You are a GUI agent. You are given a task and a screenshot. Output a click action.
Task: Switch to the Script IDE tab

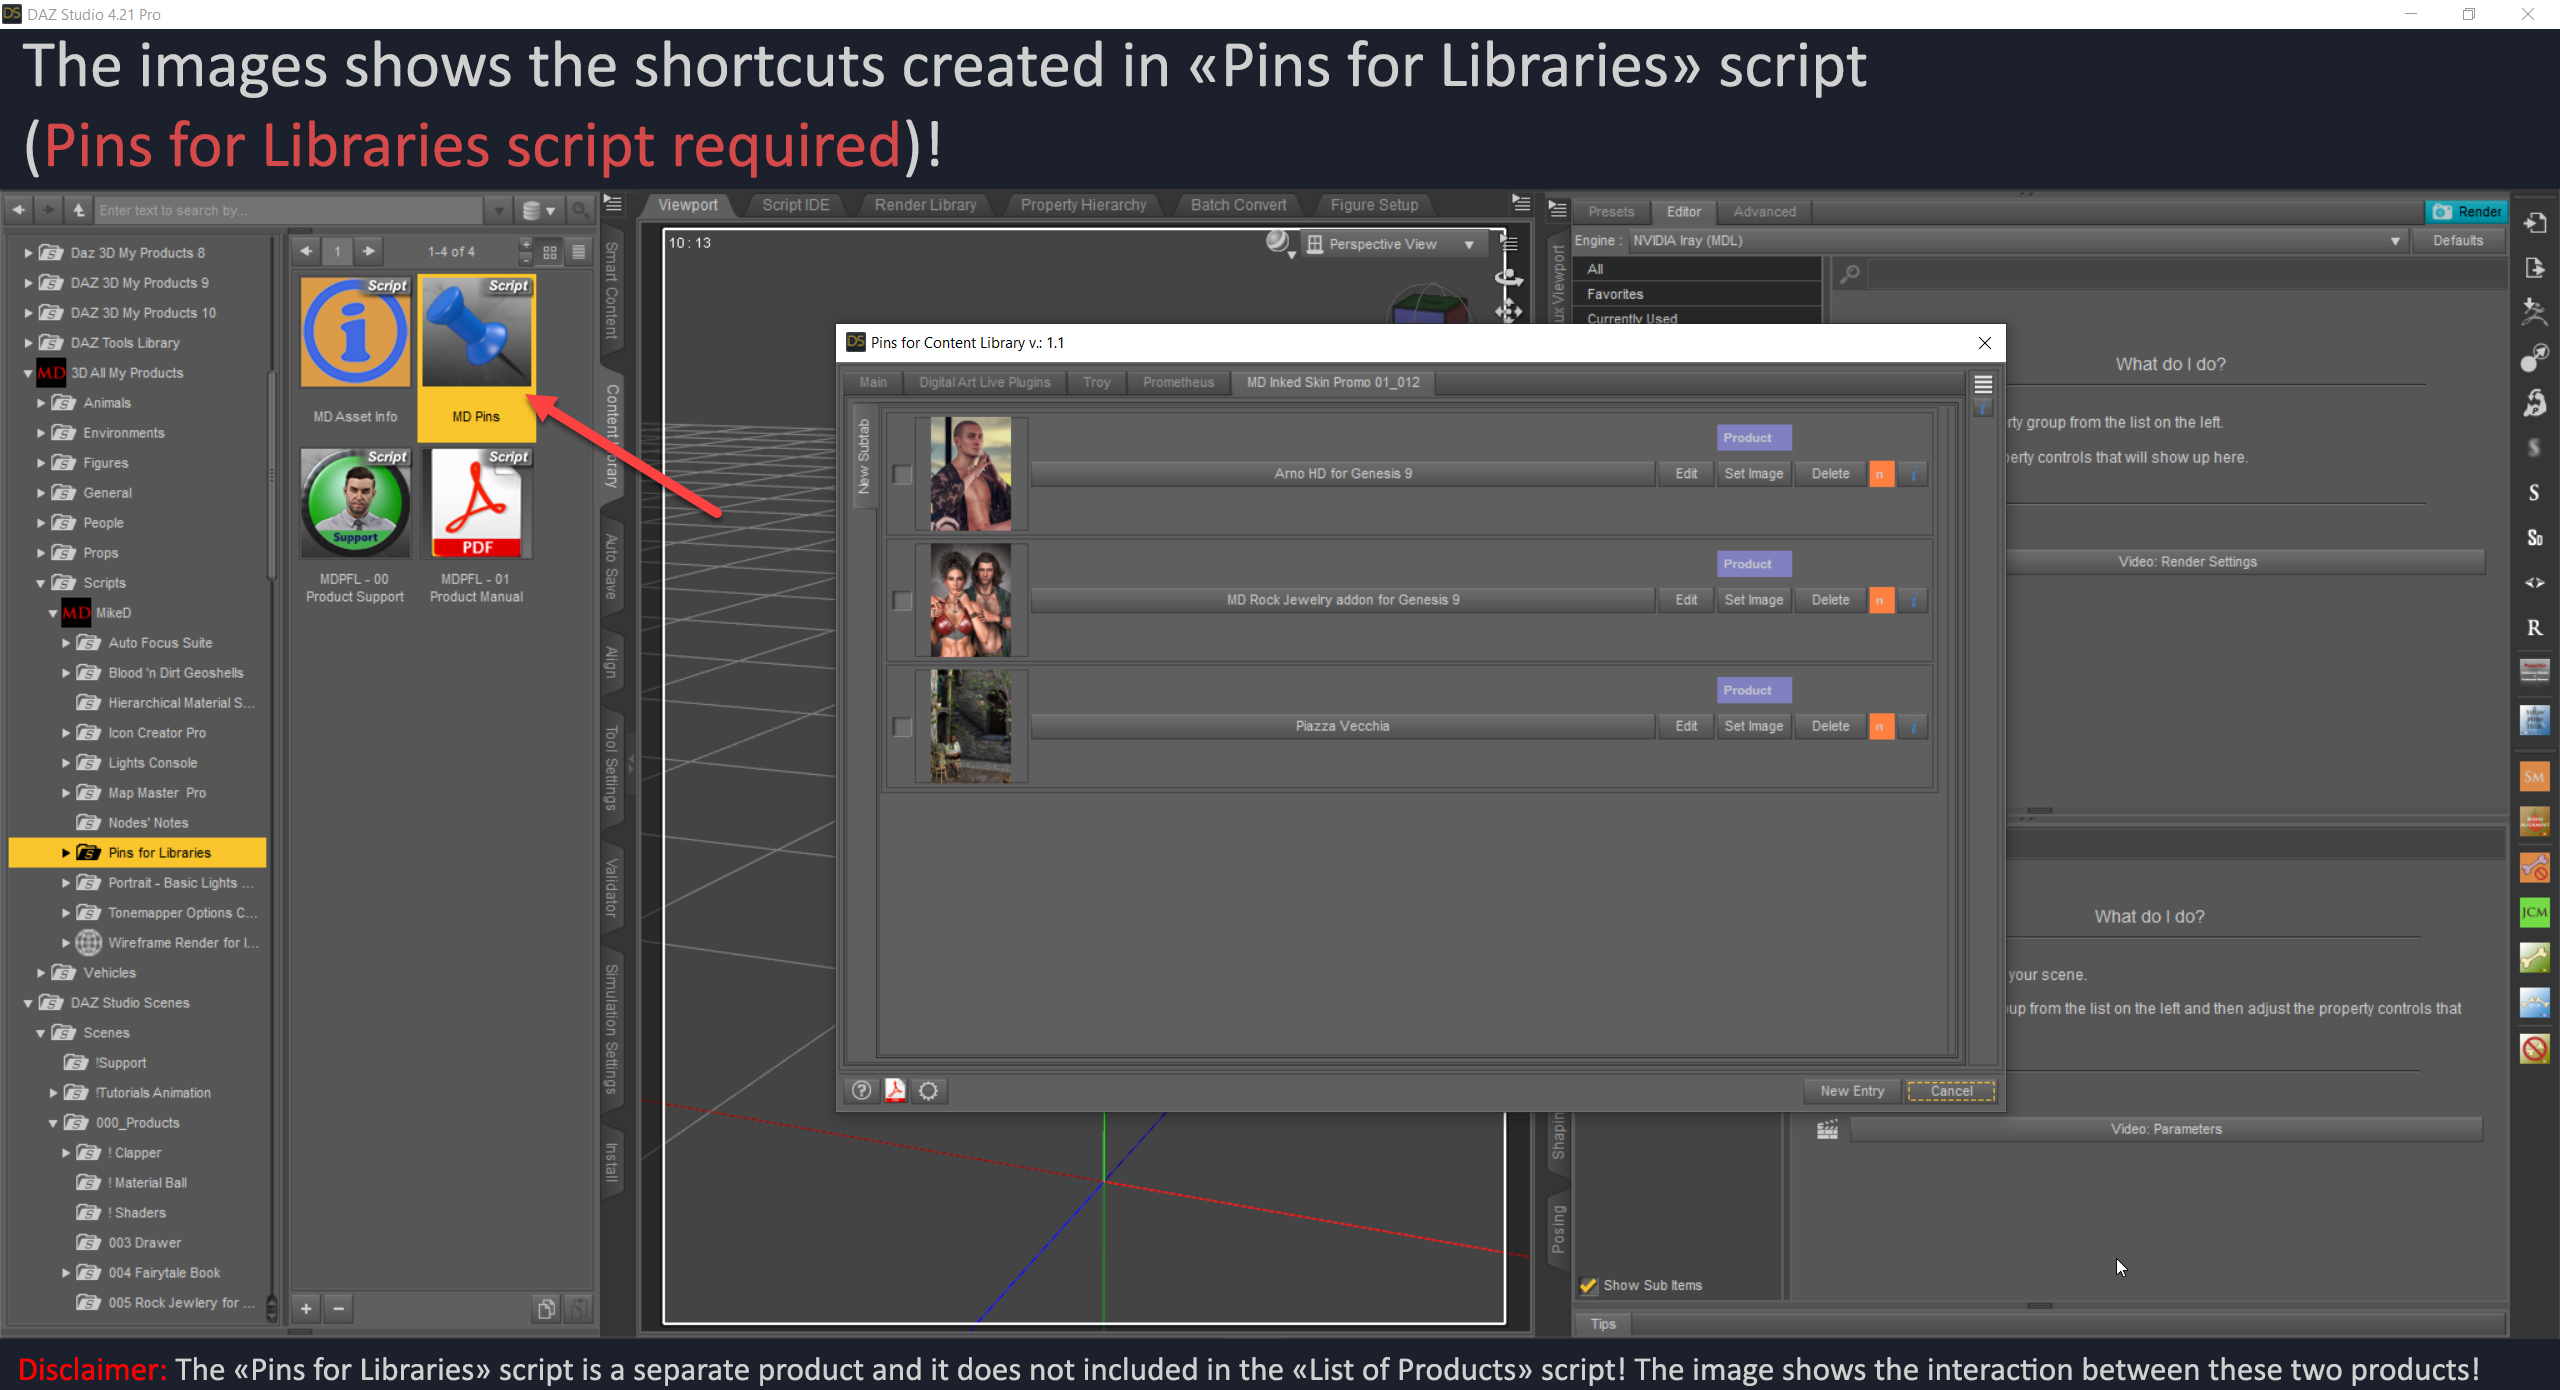tap(796, 205)
